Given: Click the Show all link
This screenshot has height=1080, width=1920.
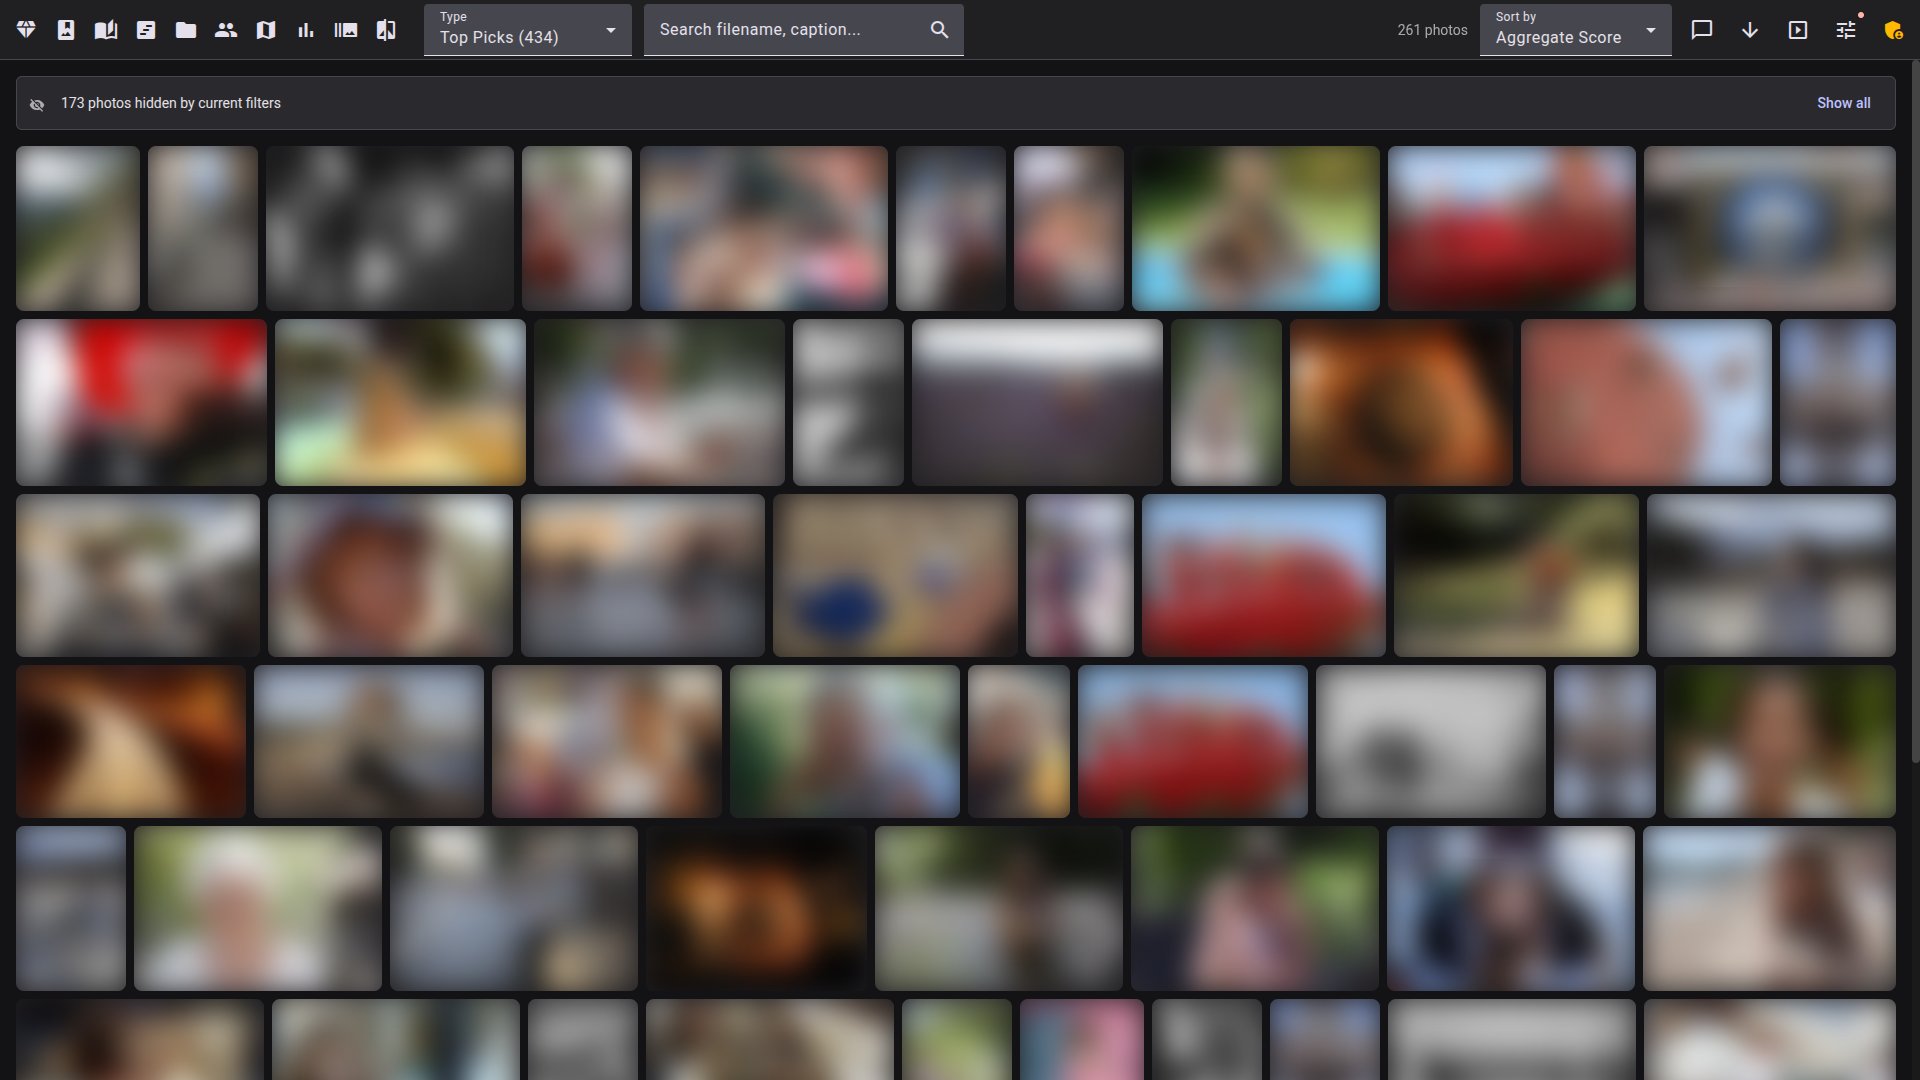Looking at the screenshot, I should [x=1844, y=103].
